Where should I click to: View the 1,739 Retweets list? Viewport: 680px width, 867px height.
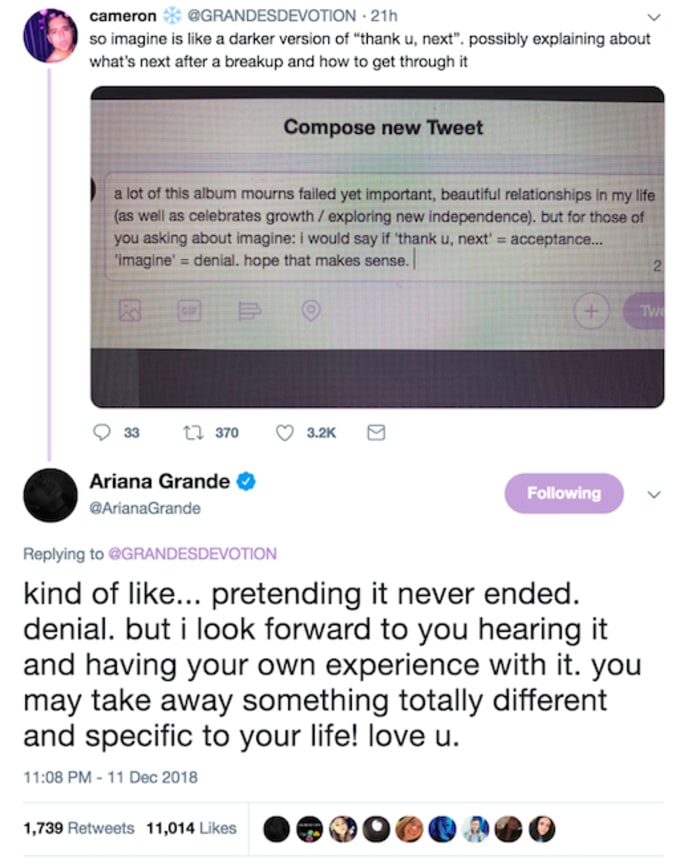click(x=78, y=828)
